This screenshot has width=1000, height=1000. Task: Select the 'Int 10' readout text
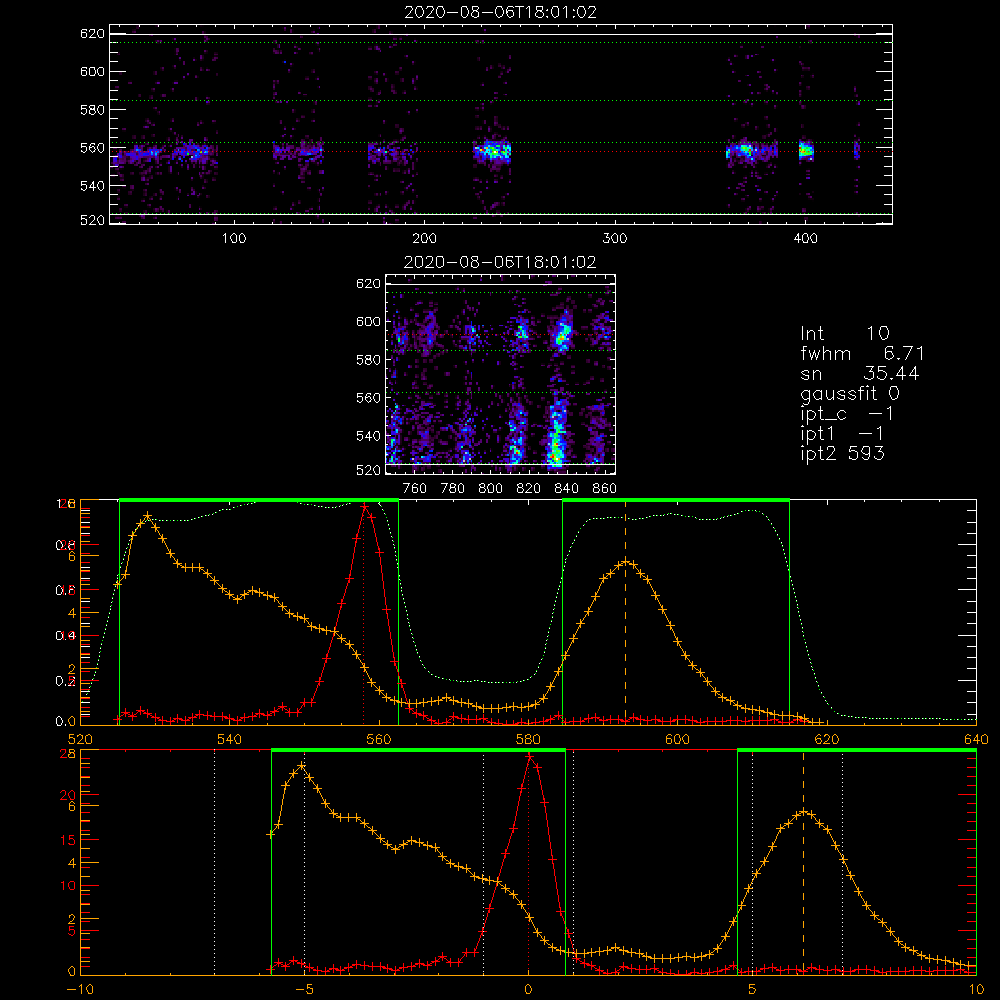pyautogui.click(x=844, y=333)
